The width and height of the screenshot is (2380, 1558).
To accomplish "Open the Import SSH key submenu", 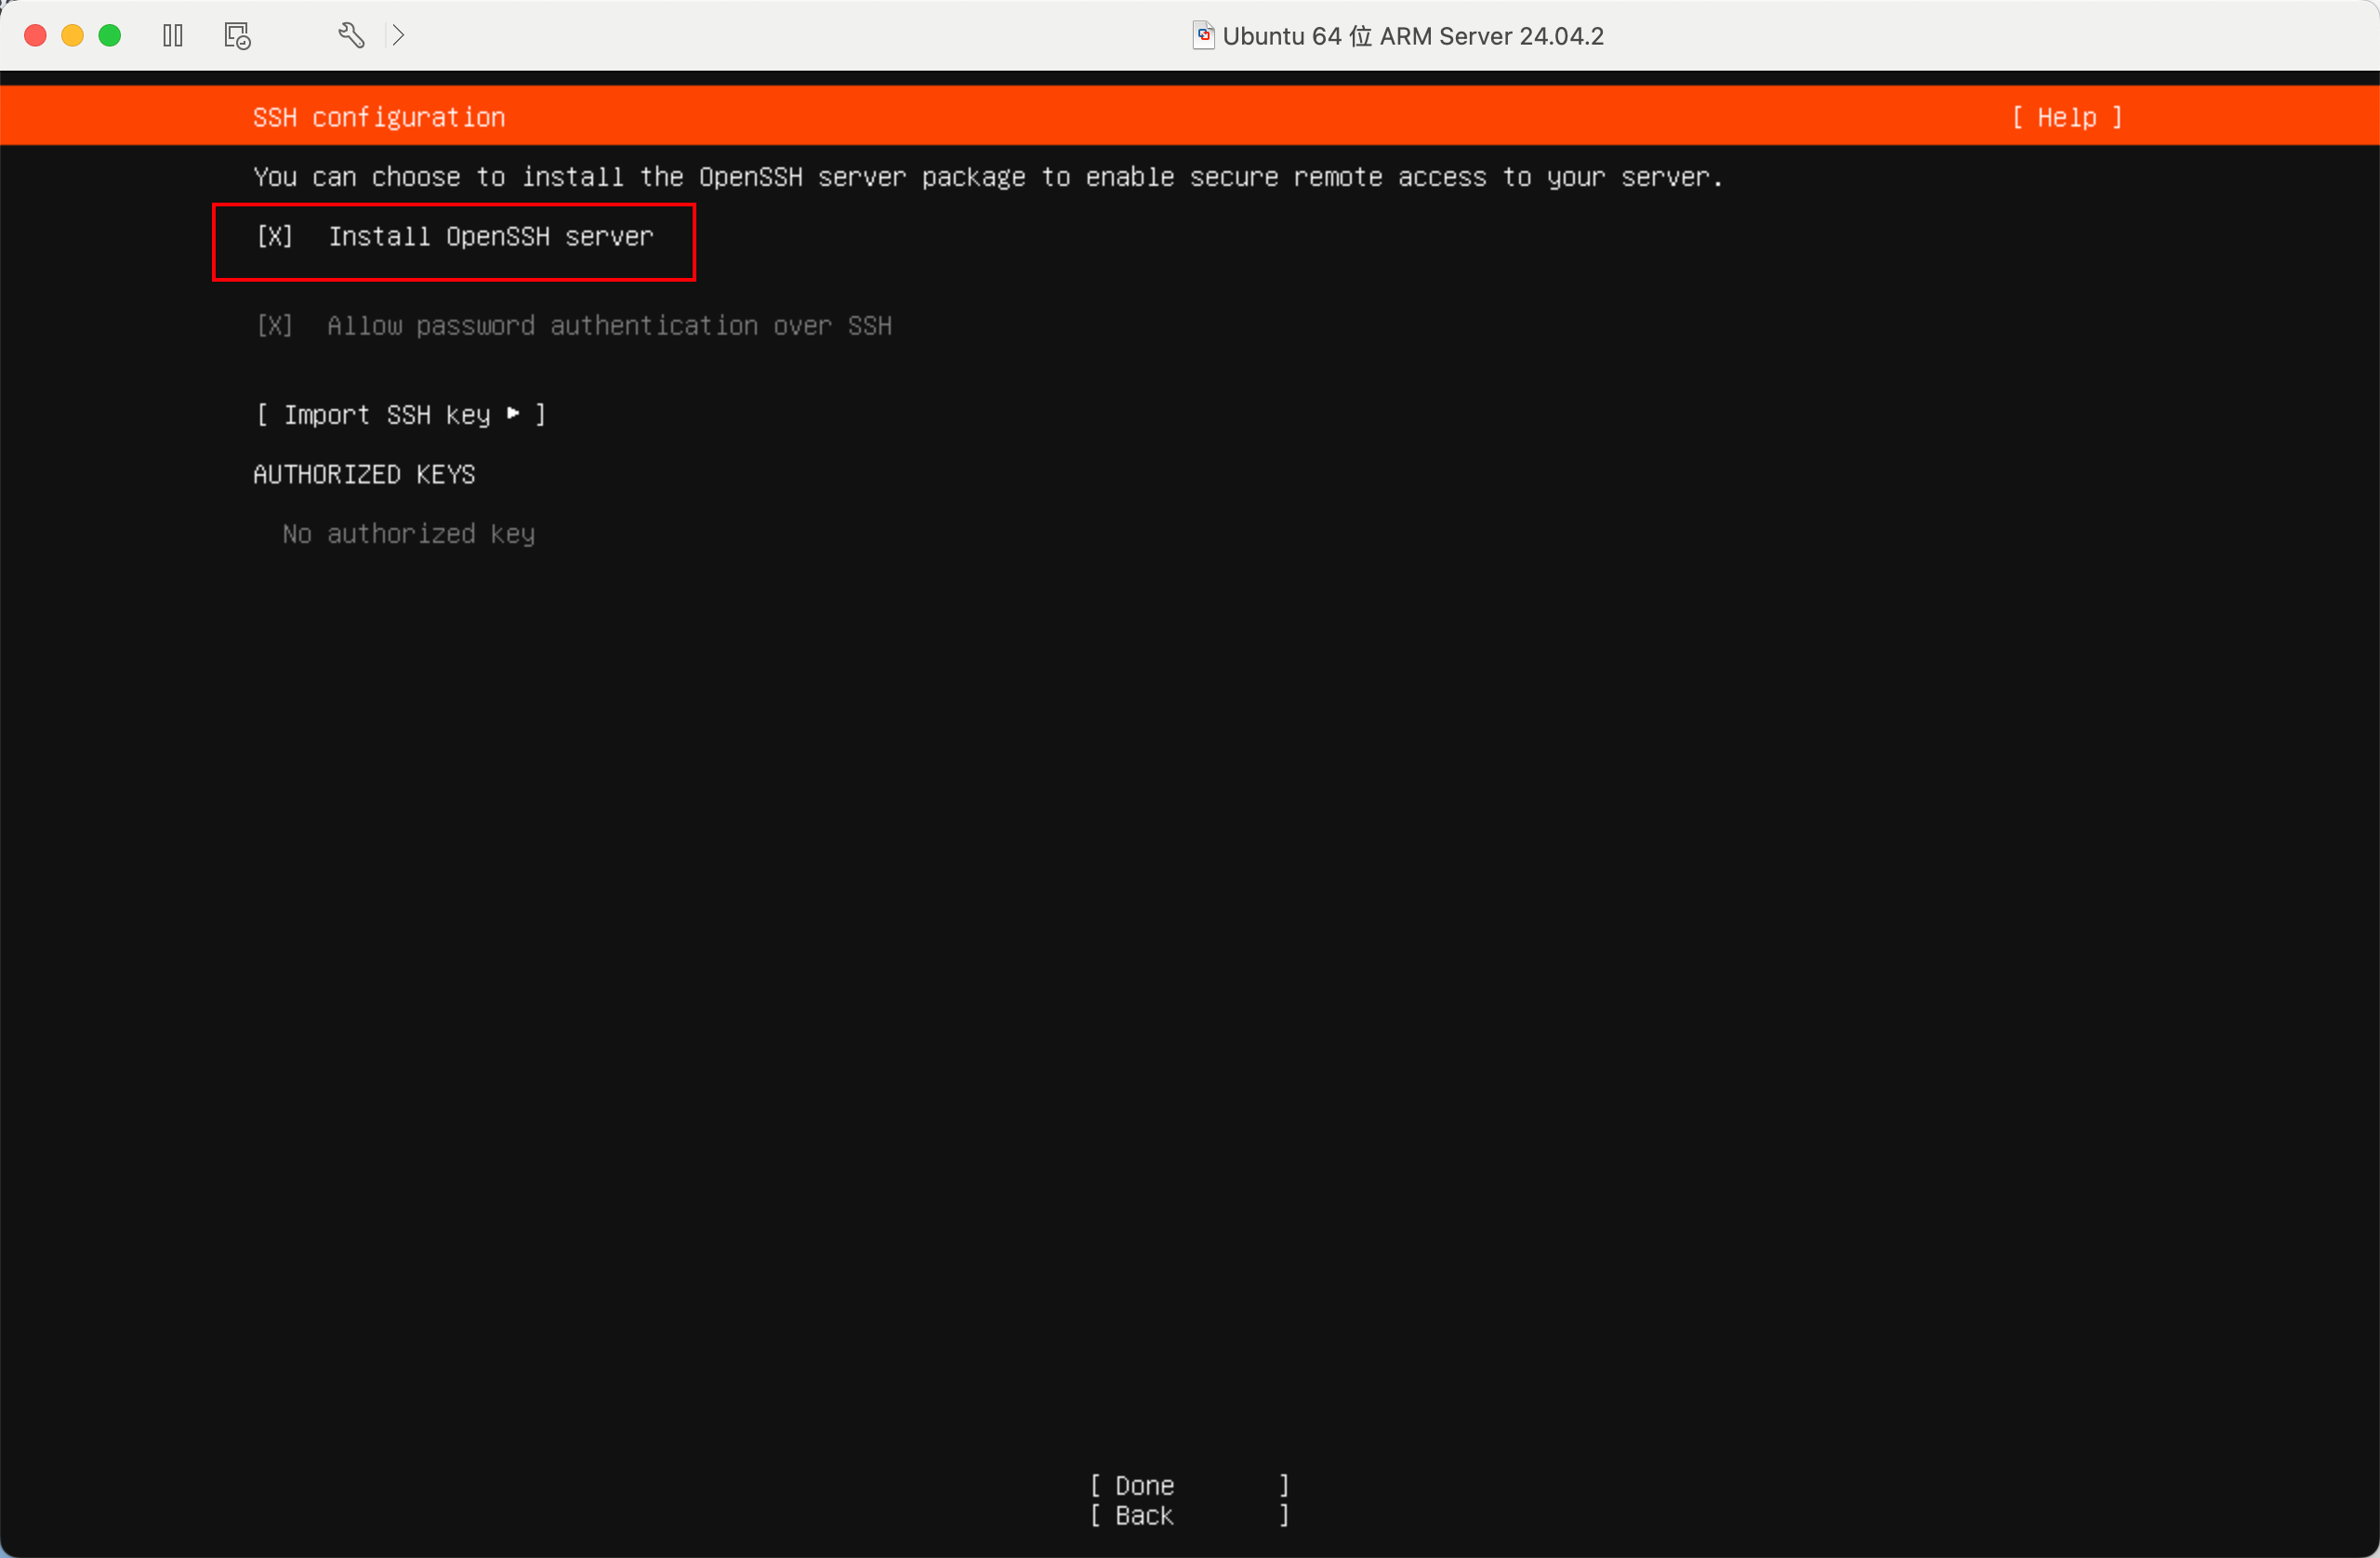I will coord(399,414).
